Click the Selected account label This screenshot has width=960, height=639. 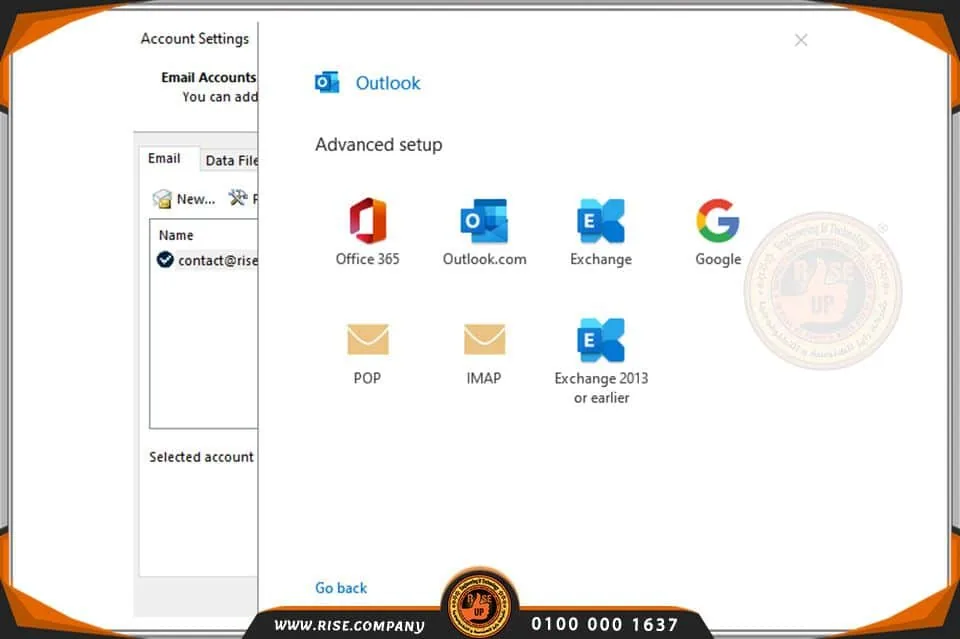[x=201, y=457]
